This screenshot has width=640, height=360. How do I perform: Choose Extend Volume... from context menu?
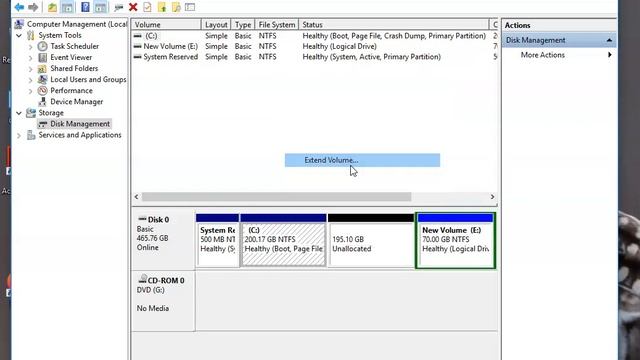362,160
